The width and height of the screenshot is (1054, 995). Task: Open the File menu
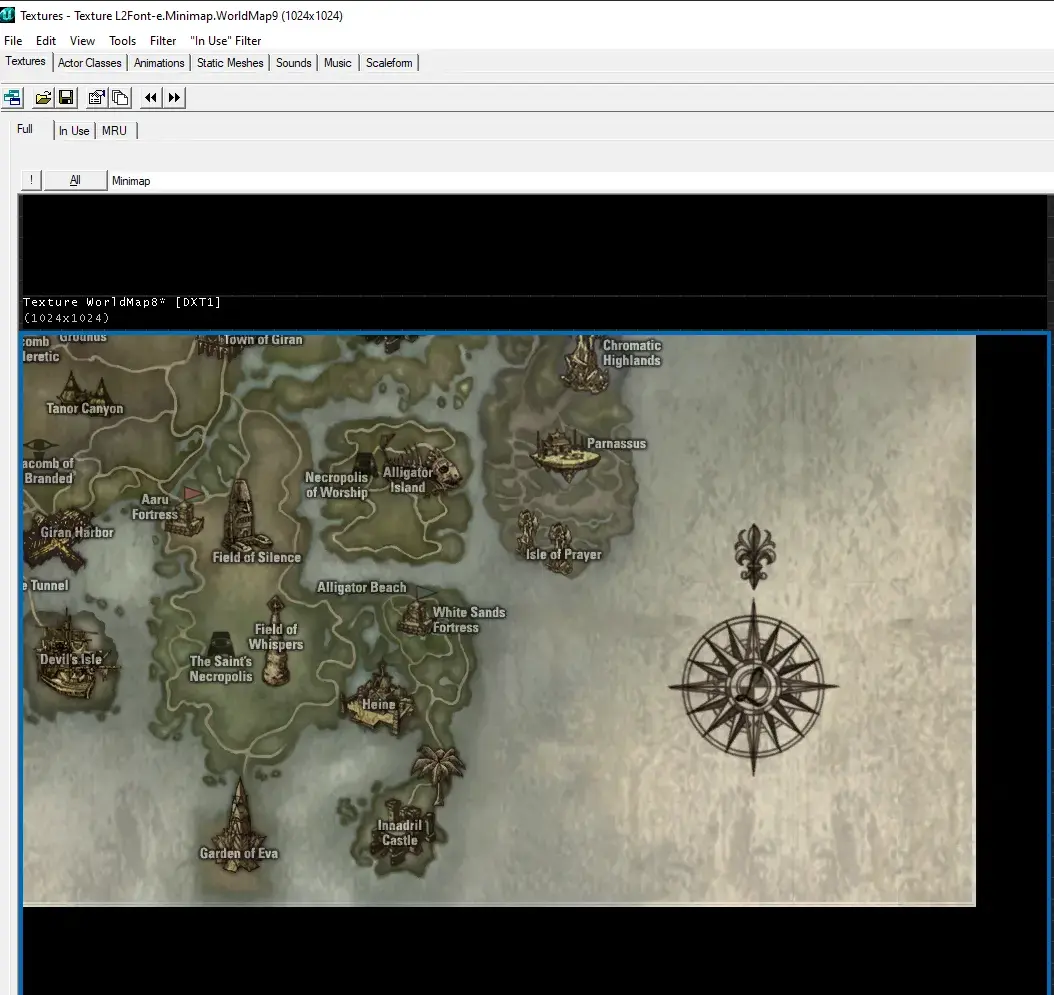coord(13,41)
